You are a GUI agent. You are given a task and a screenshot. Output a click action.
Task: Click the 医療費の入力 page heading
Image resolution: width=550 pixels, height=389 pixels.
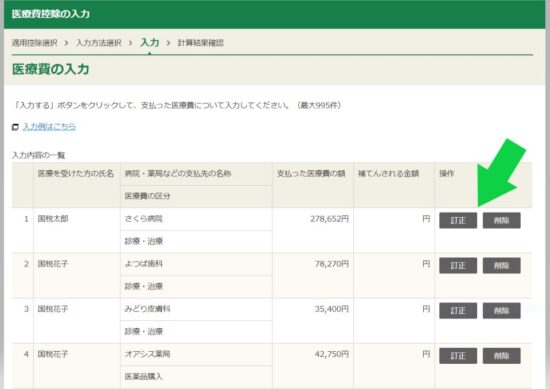51,69
